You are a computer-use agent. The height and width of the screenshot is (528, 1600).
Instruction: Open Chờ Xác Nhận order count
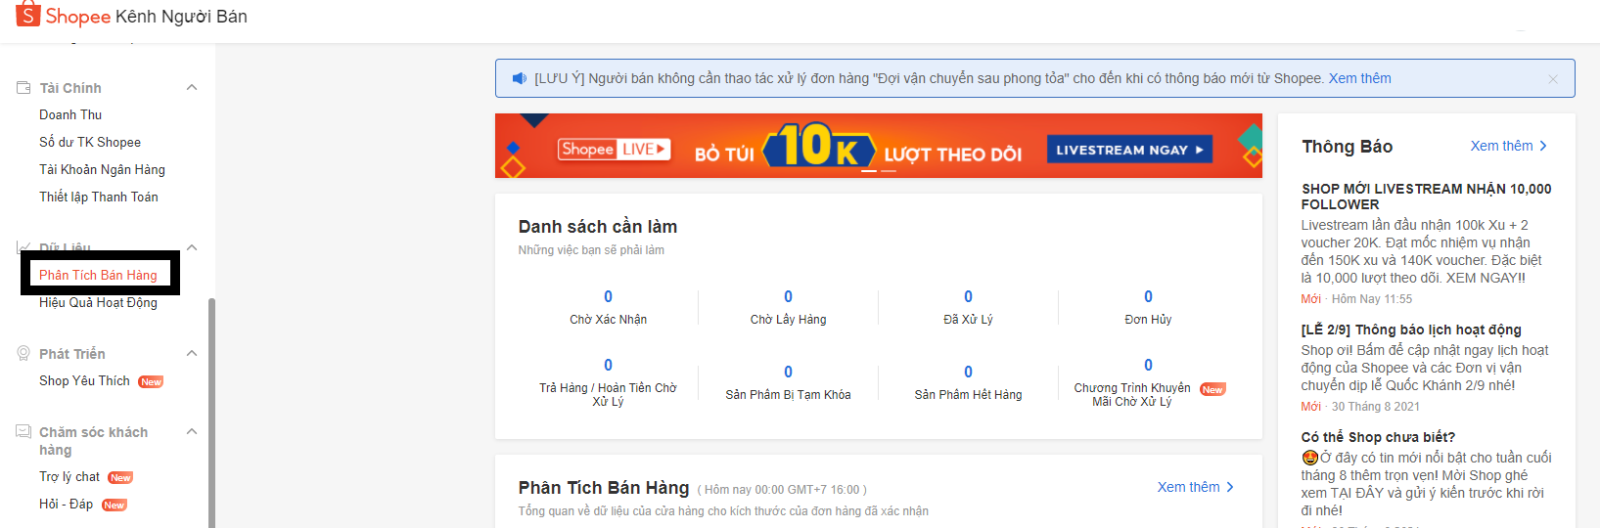pyautogui.click(x=608, y=297)
